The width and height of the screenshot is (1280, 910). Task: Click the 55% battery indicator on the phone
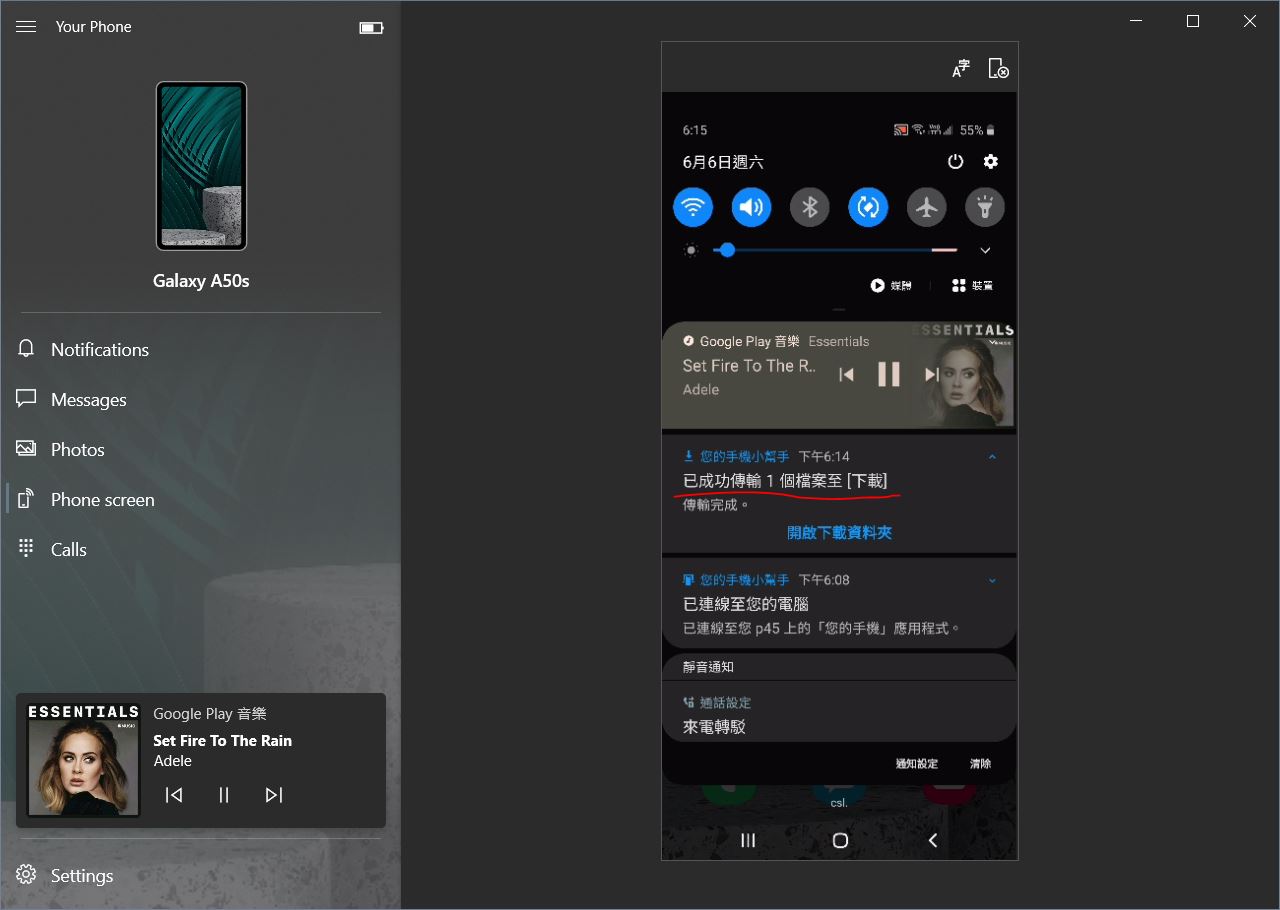click(x=977, y=130)
